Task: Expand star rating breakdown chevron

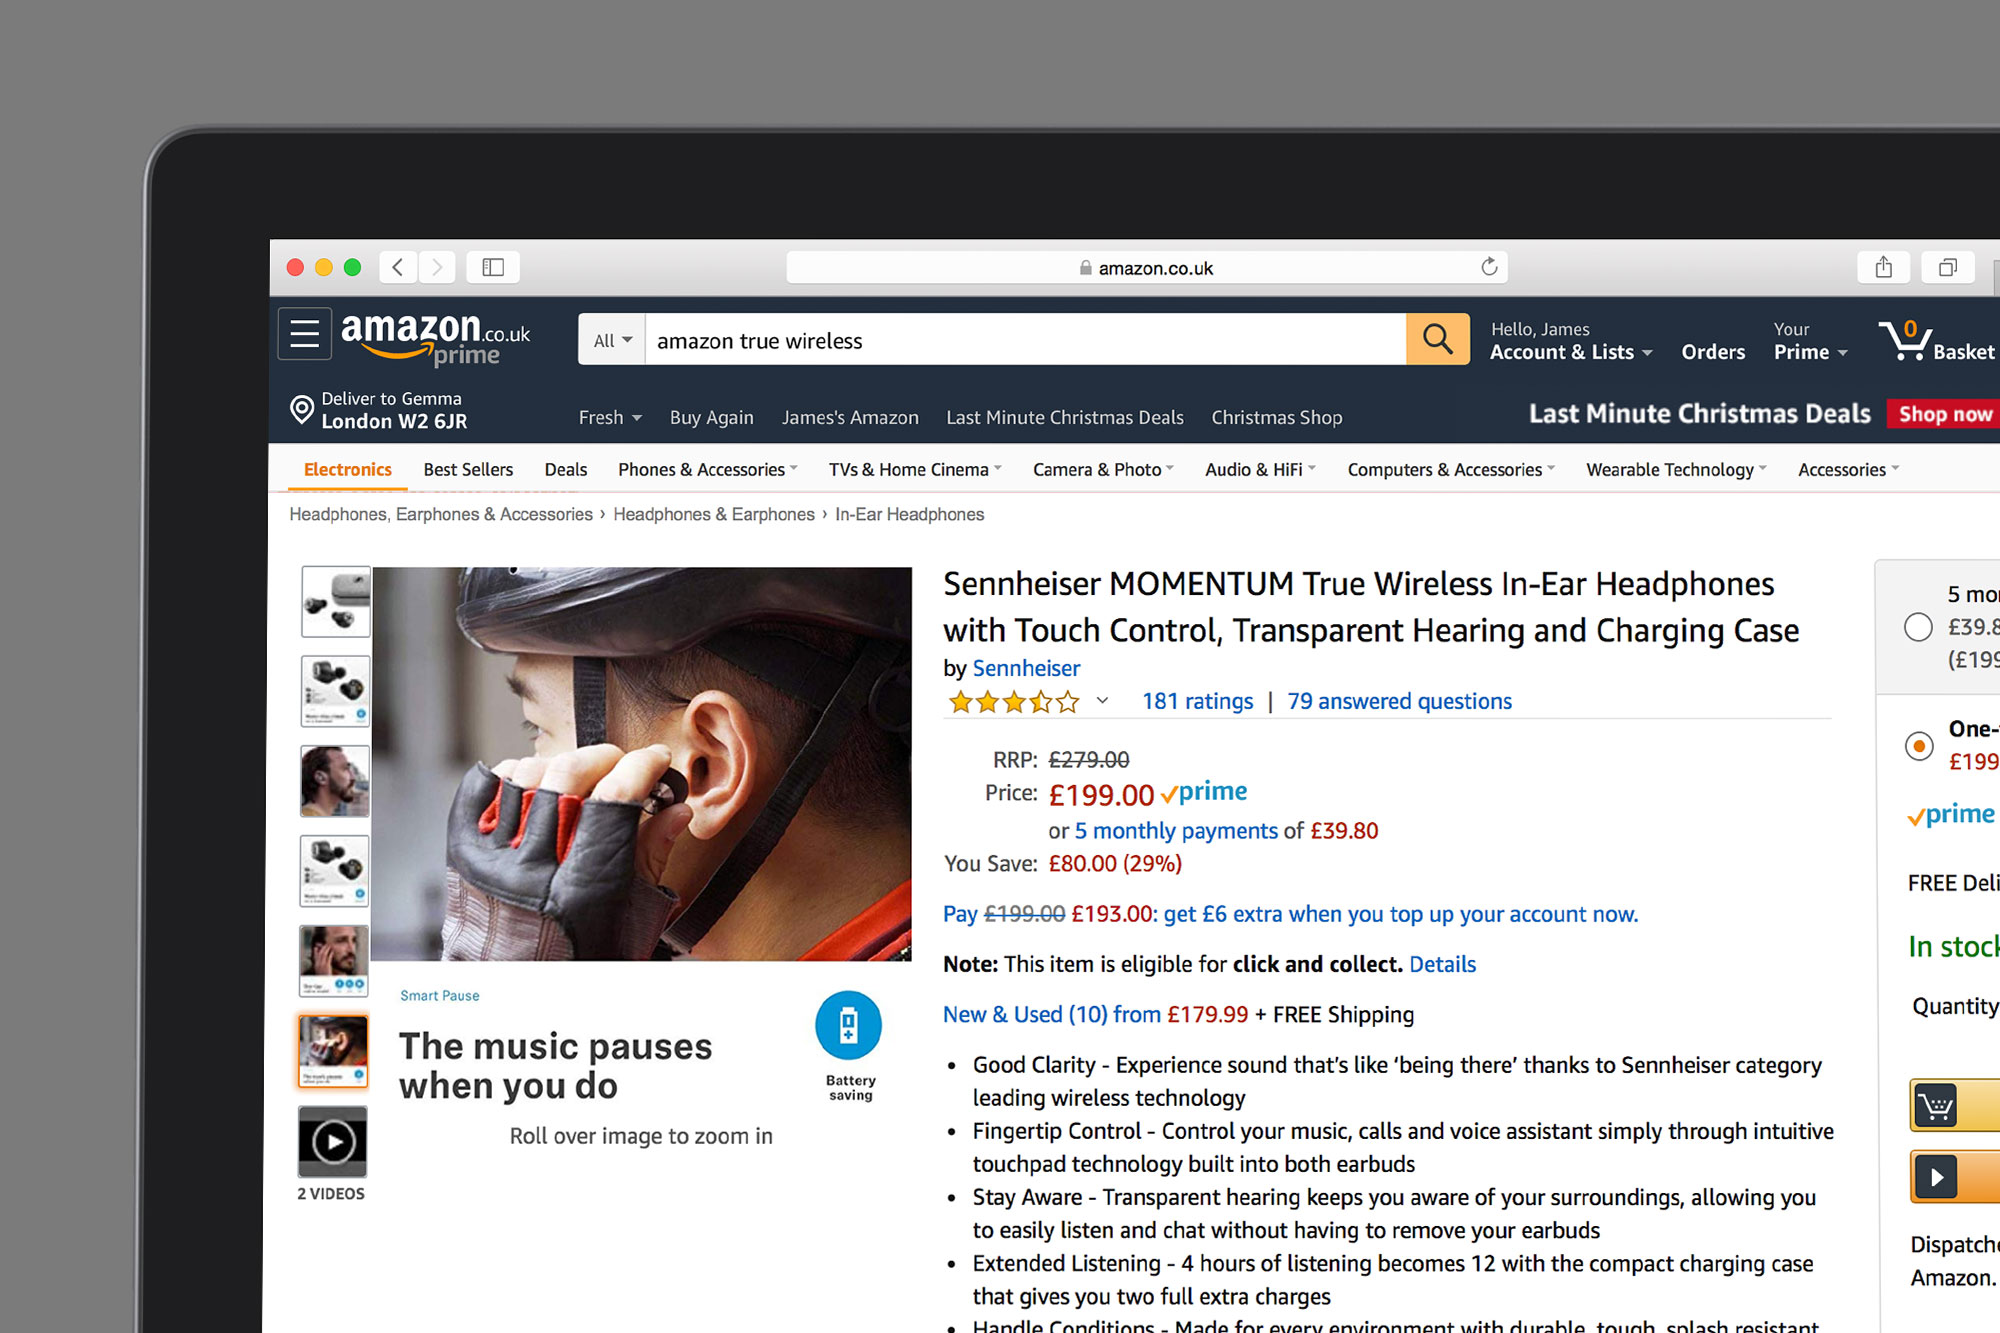Action: point(1102,701)
